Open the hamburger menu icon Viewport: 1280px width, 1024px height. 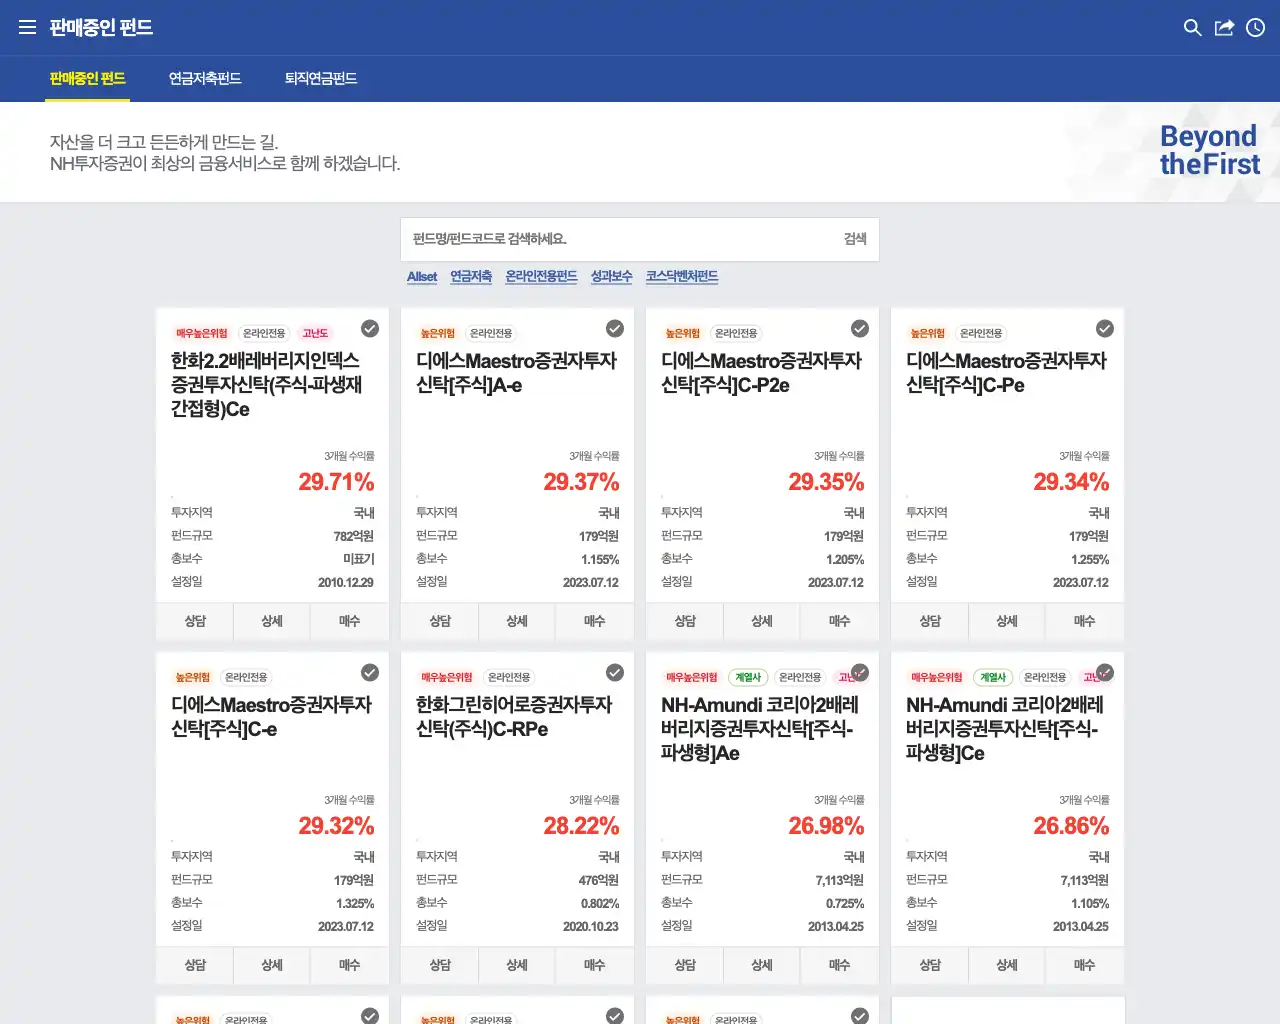(x=27, y=27)
